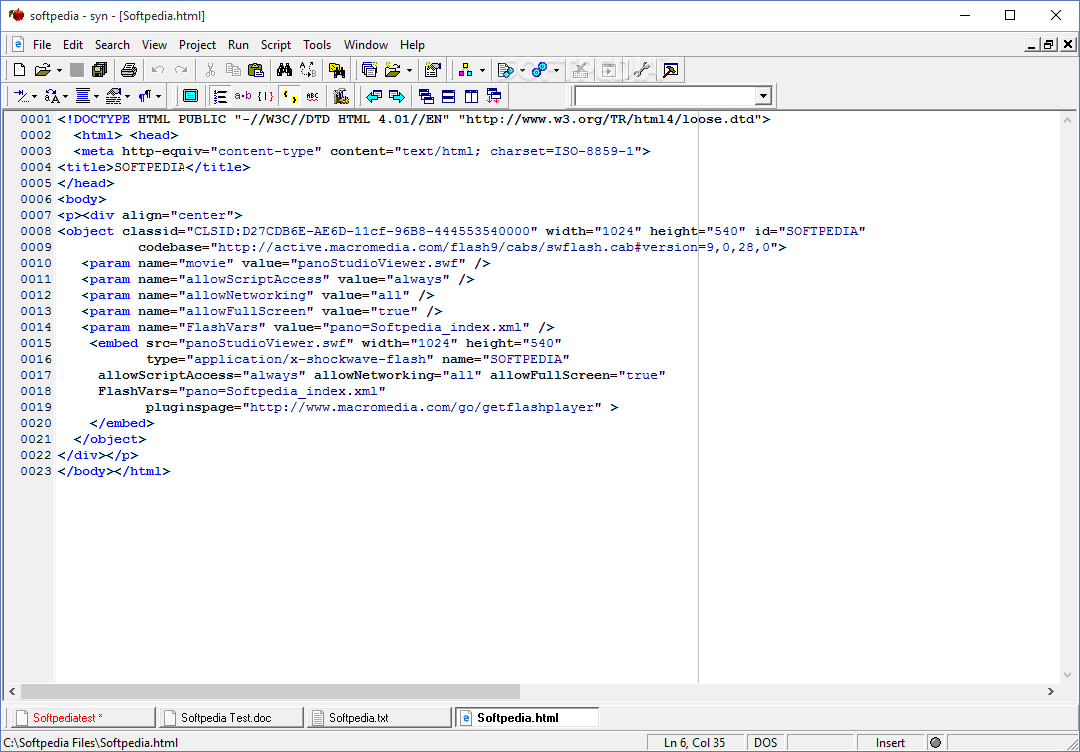Screen dimensions: 1080x752
Task: Click the blue gears icon
Action: pyautogui.click(x=540, y=70)
